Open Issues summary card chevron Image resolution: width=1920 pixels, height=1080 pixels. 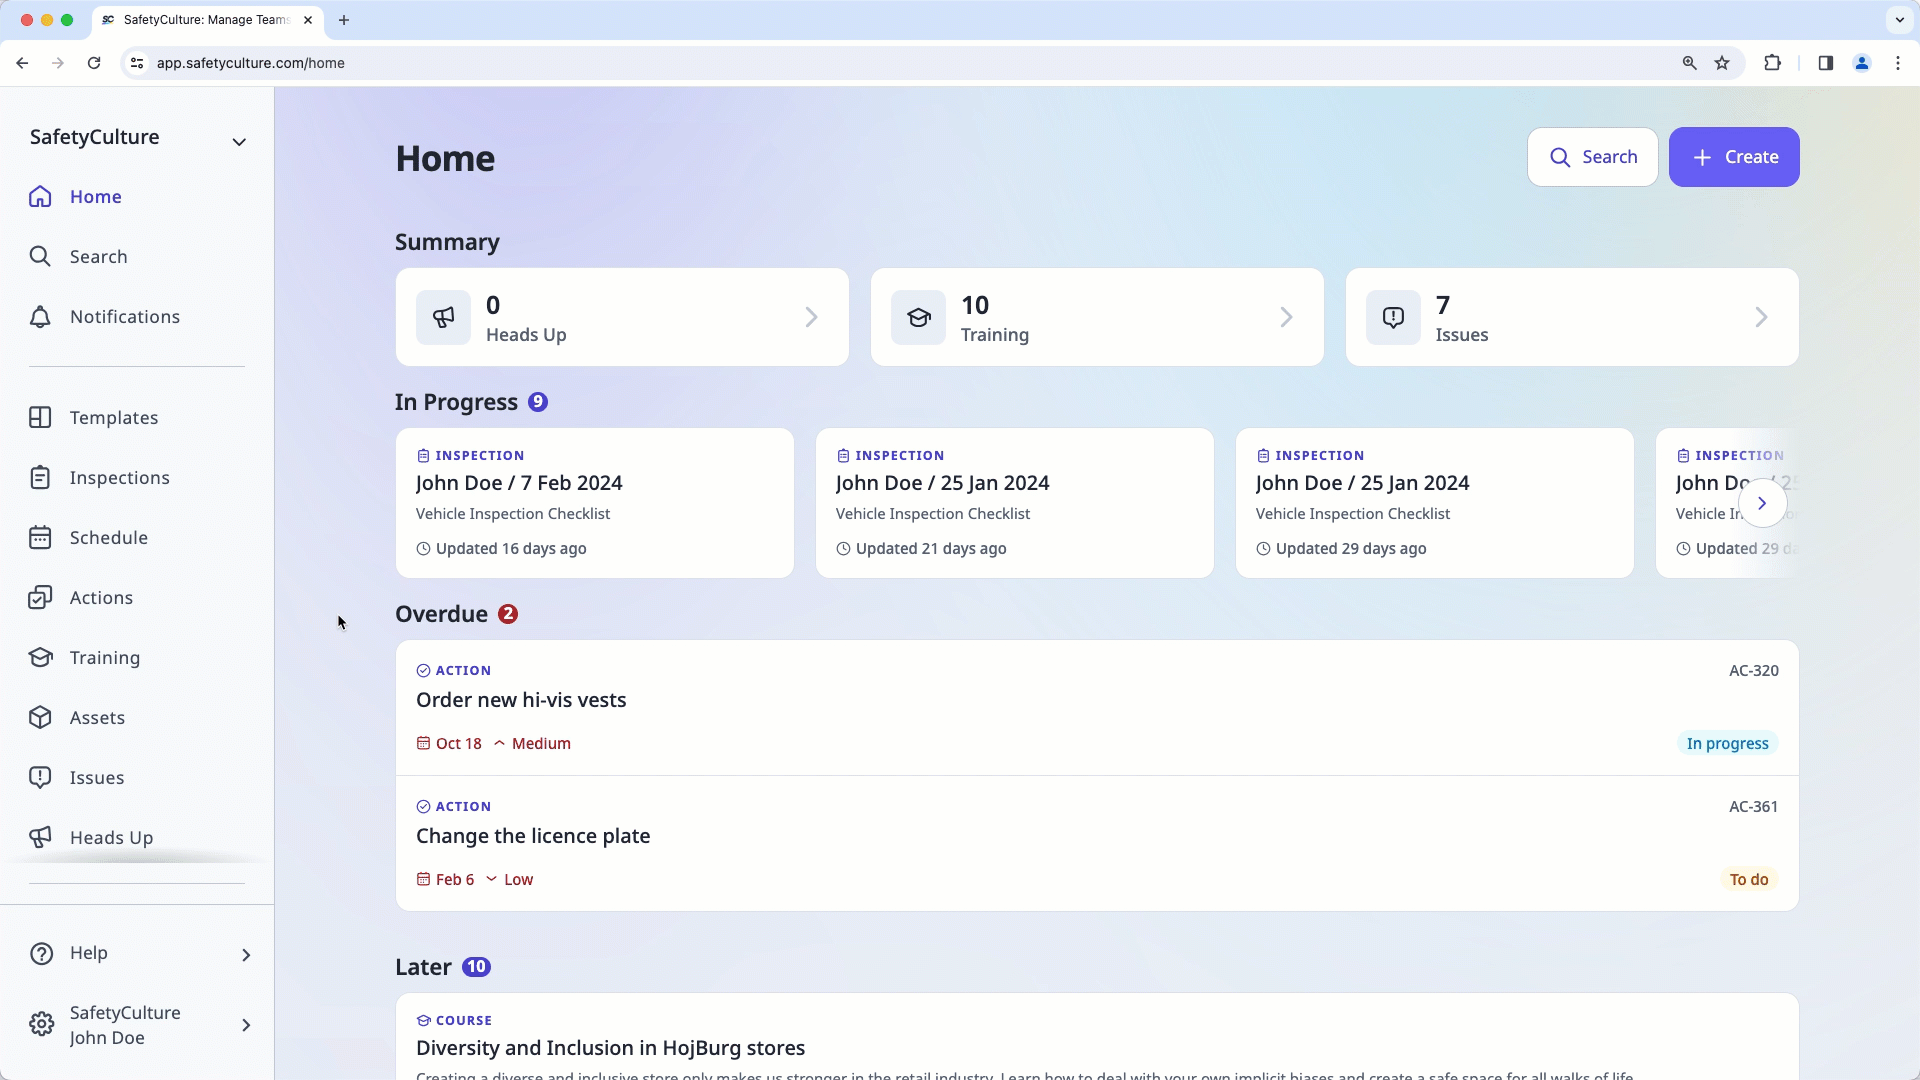point(1761,318)
